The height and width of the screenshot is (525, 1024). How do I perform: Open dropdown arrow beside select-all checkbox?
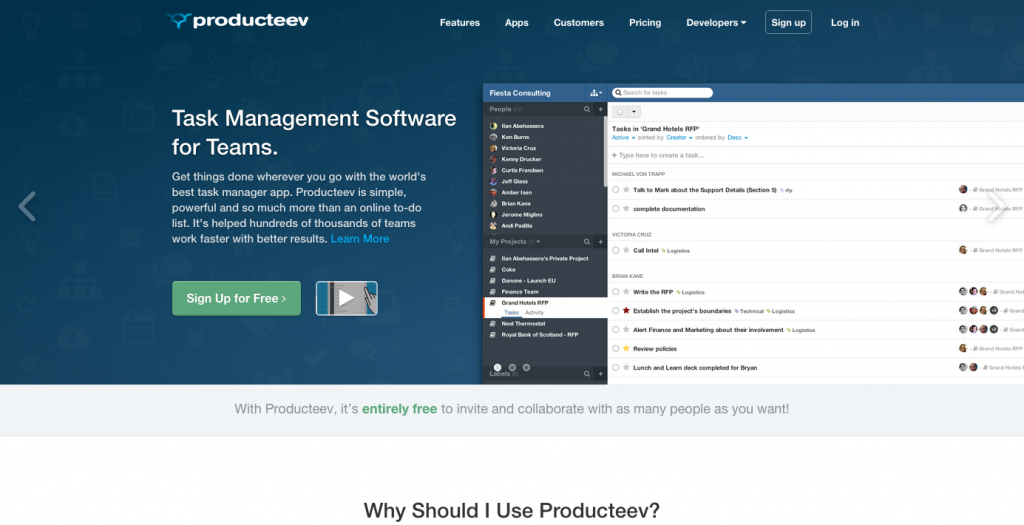(633, 112)
